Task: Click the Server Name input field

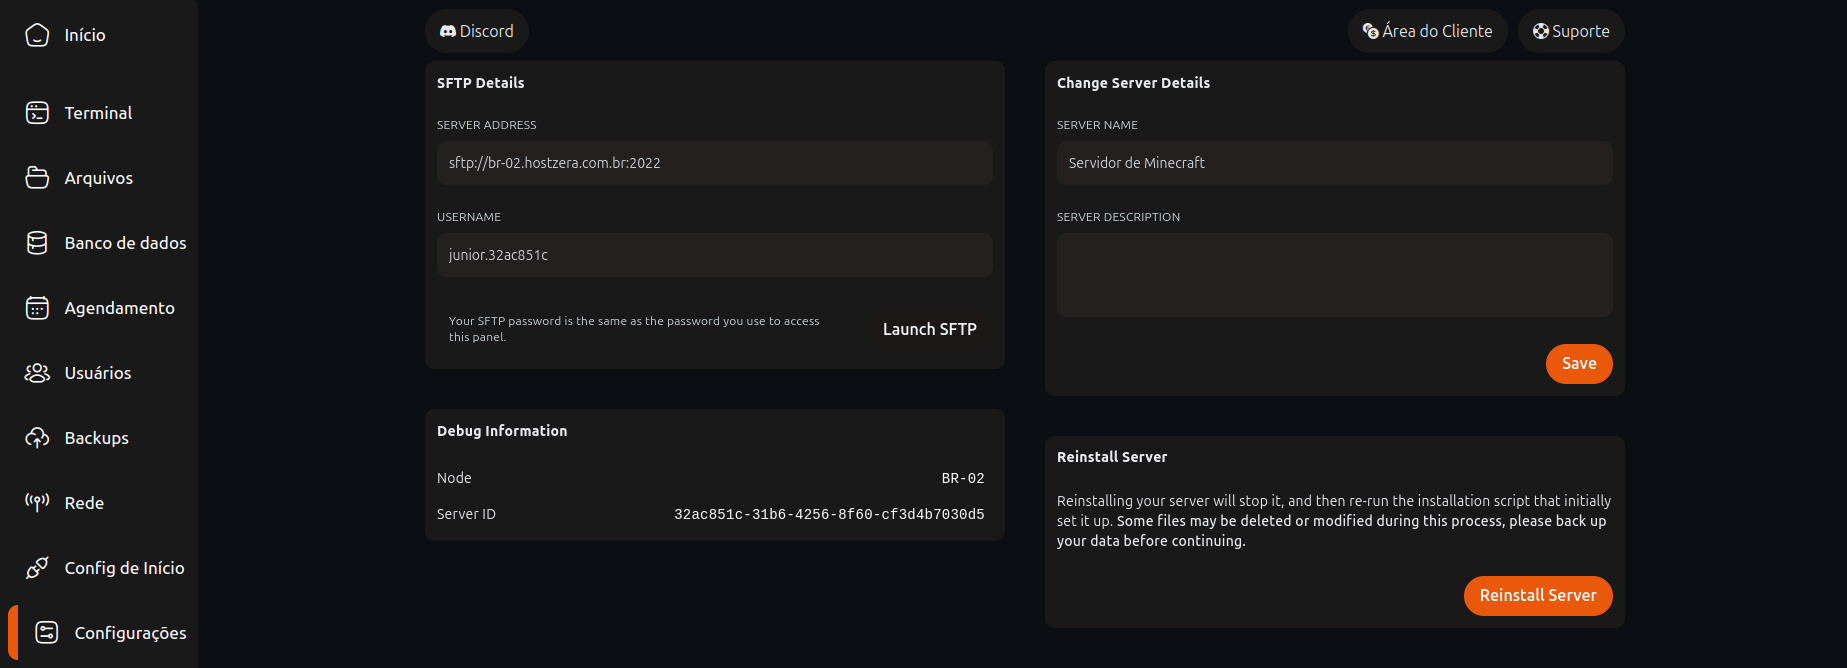Action: coord(1334,163)
